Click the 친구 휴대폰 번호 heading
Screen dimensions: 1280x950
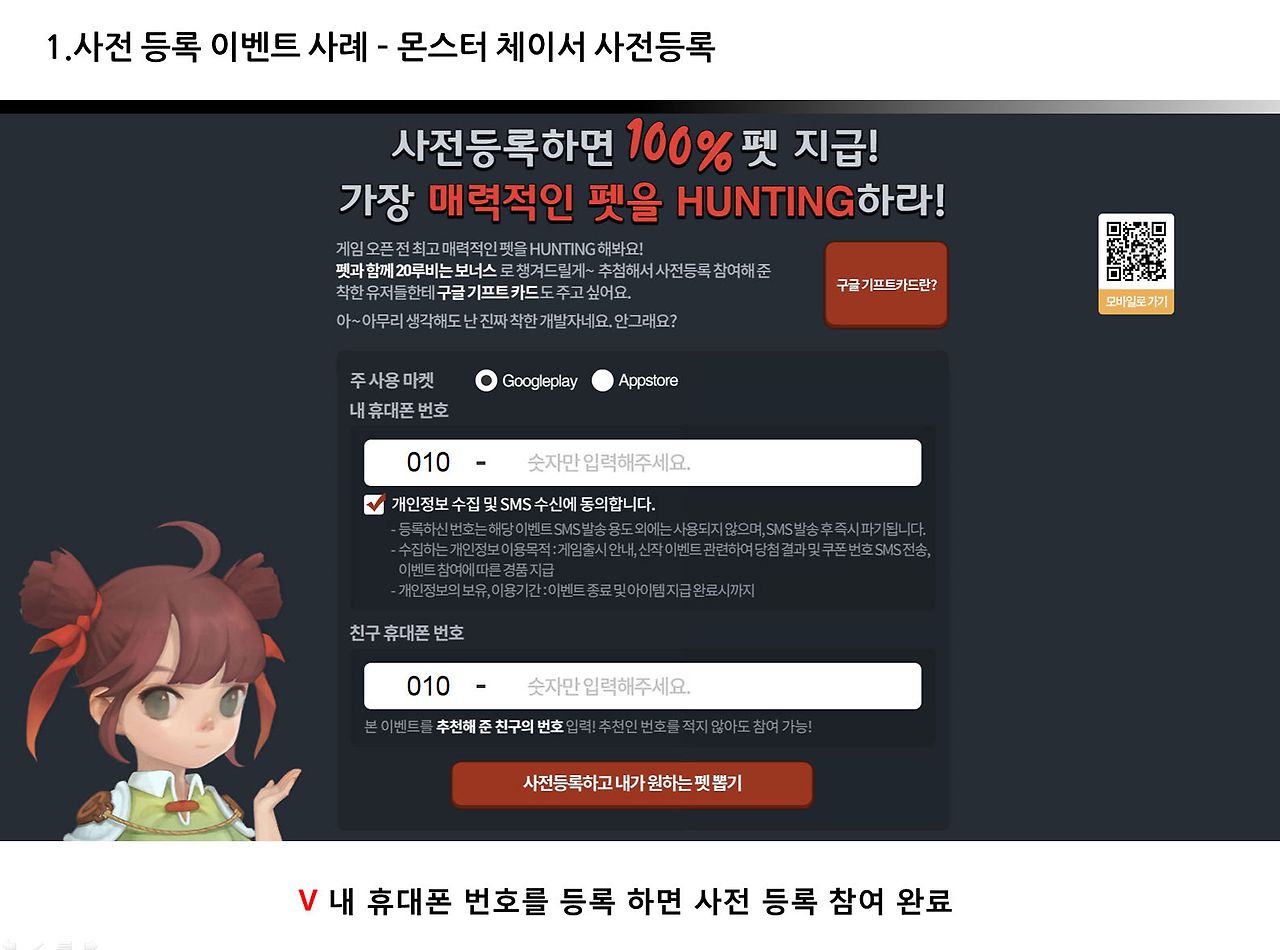(x=407, y=633)
